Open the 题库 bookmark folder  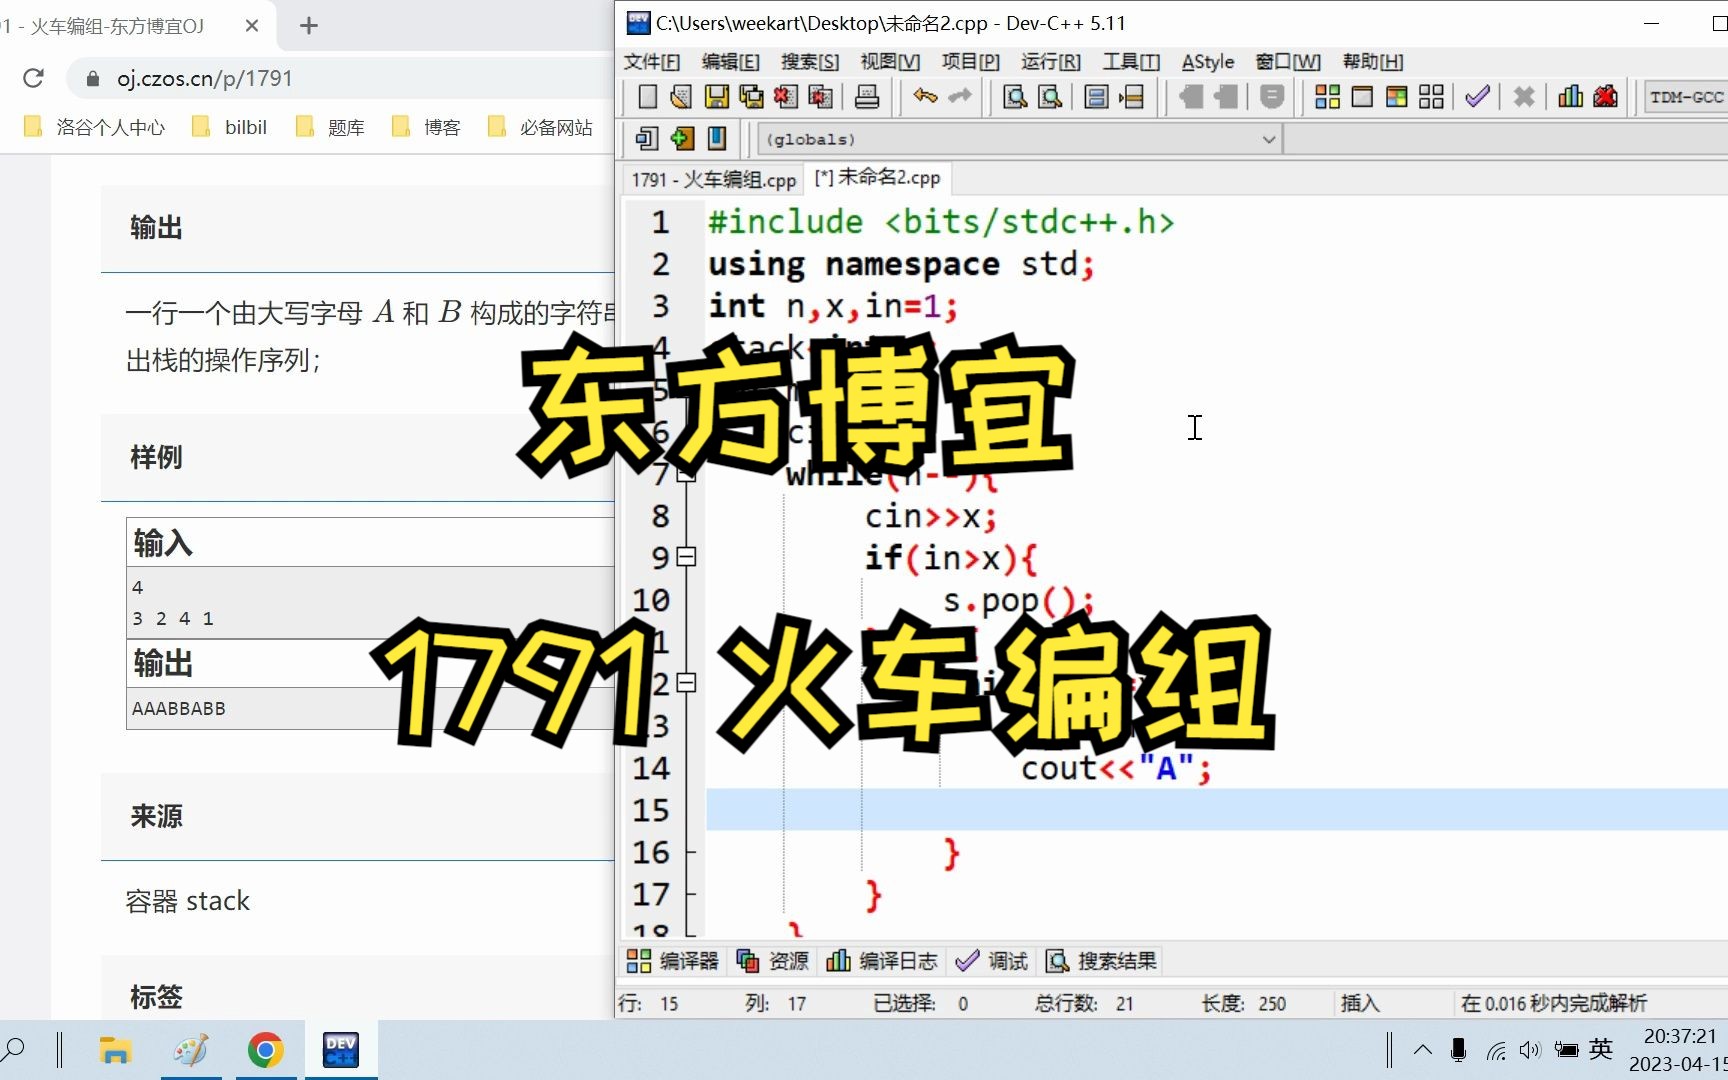tap(331, 127)
